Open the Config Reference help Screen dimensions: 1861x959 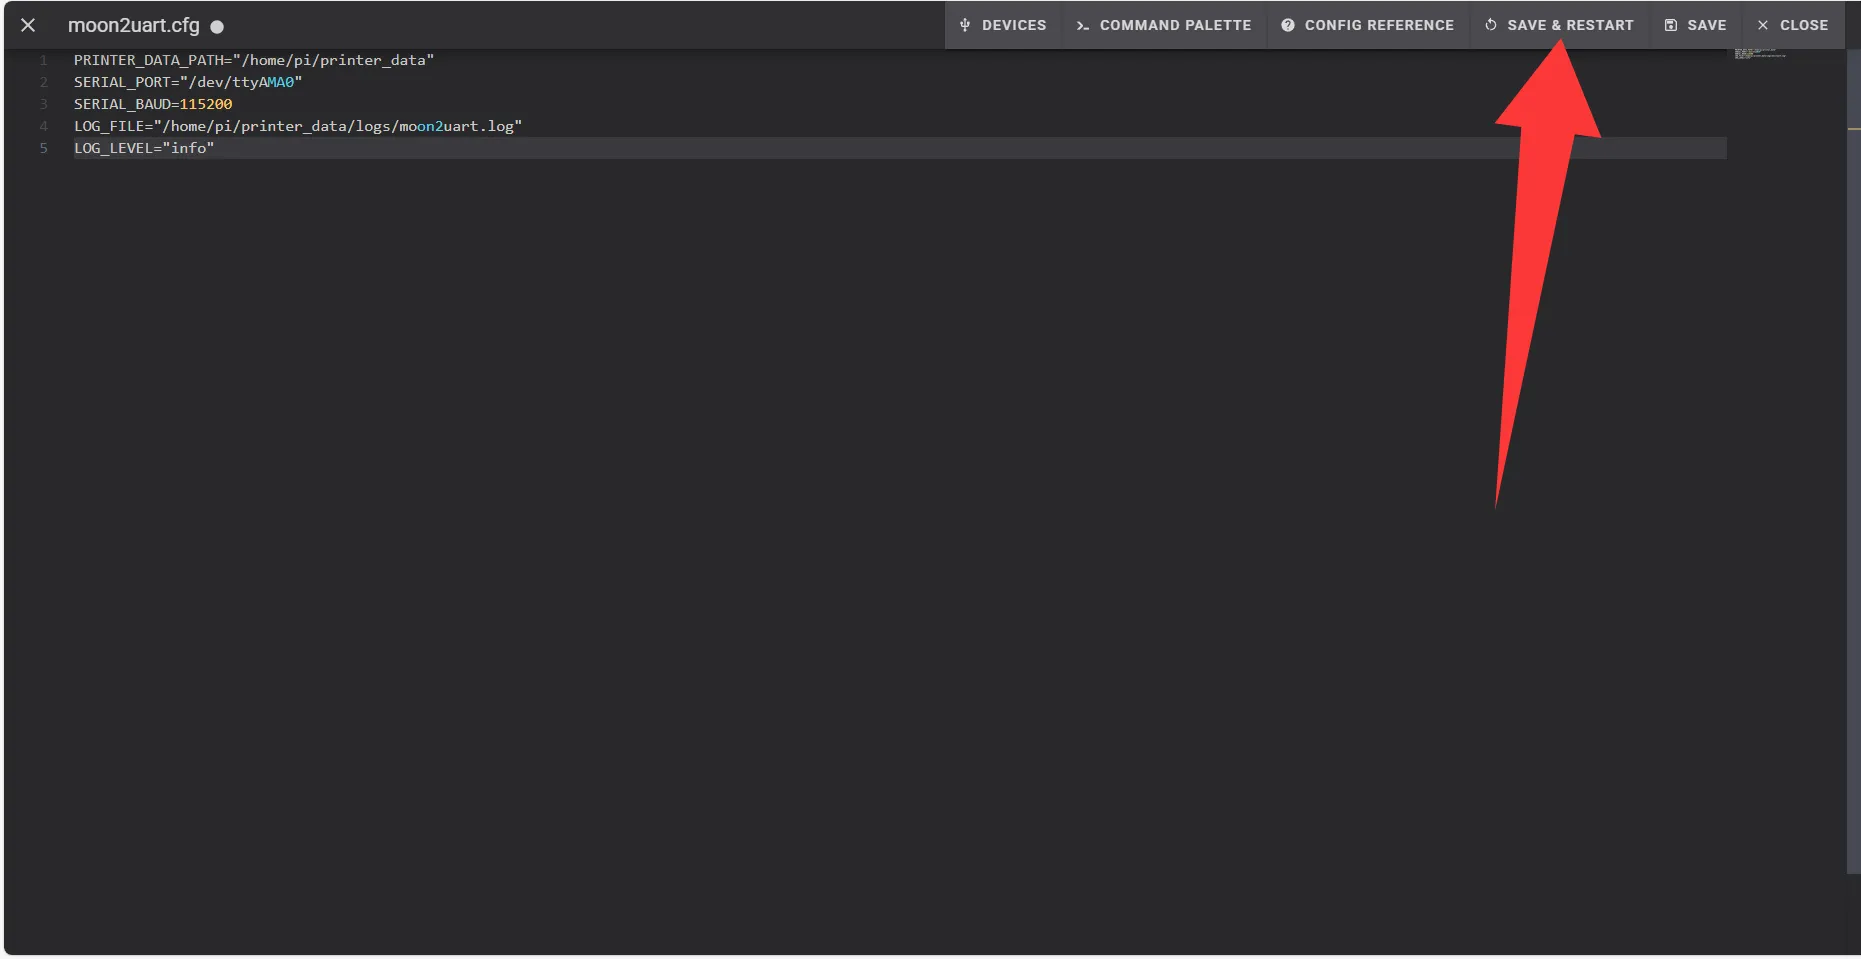coord(1367,25)
